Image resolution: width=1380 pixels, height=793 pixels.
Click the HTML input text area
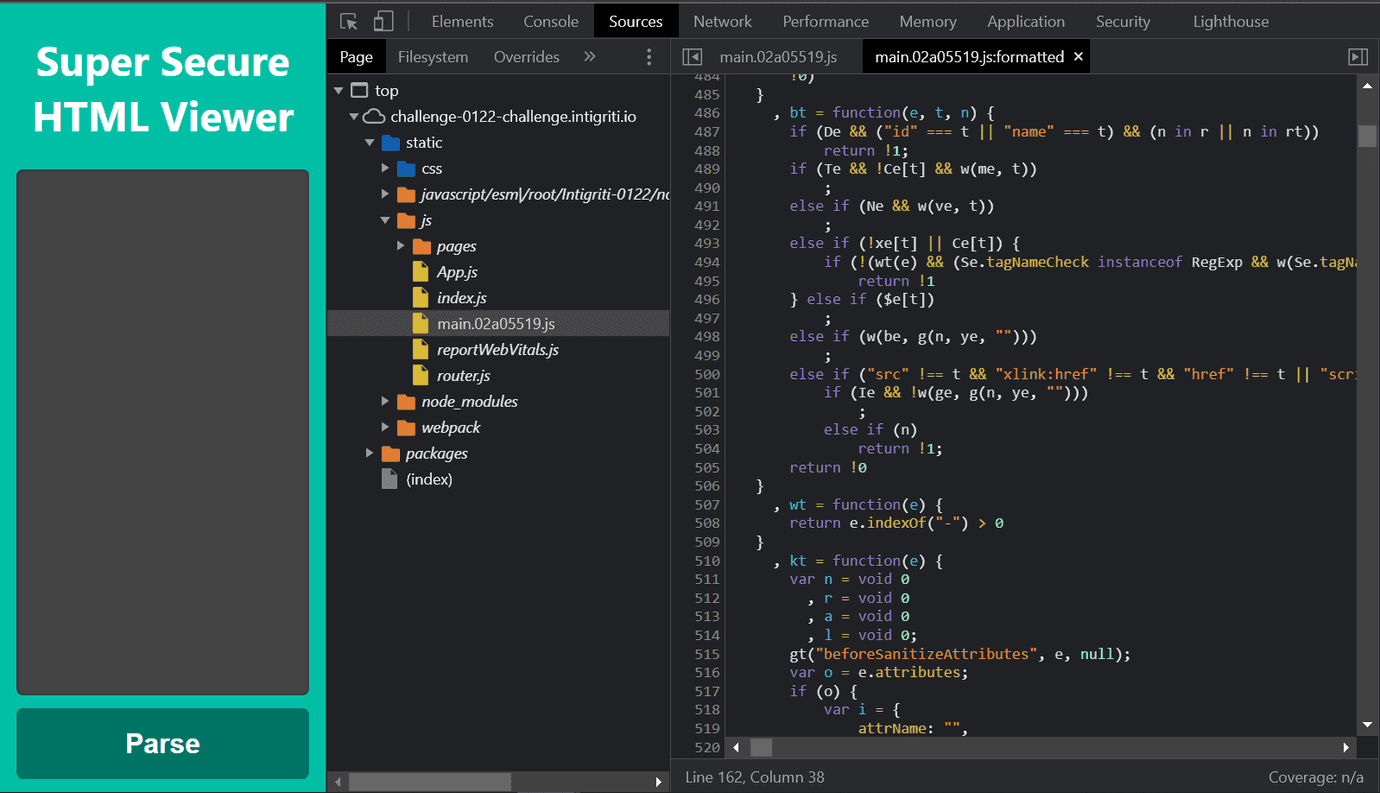162,432
